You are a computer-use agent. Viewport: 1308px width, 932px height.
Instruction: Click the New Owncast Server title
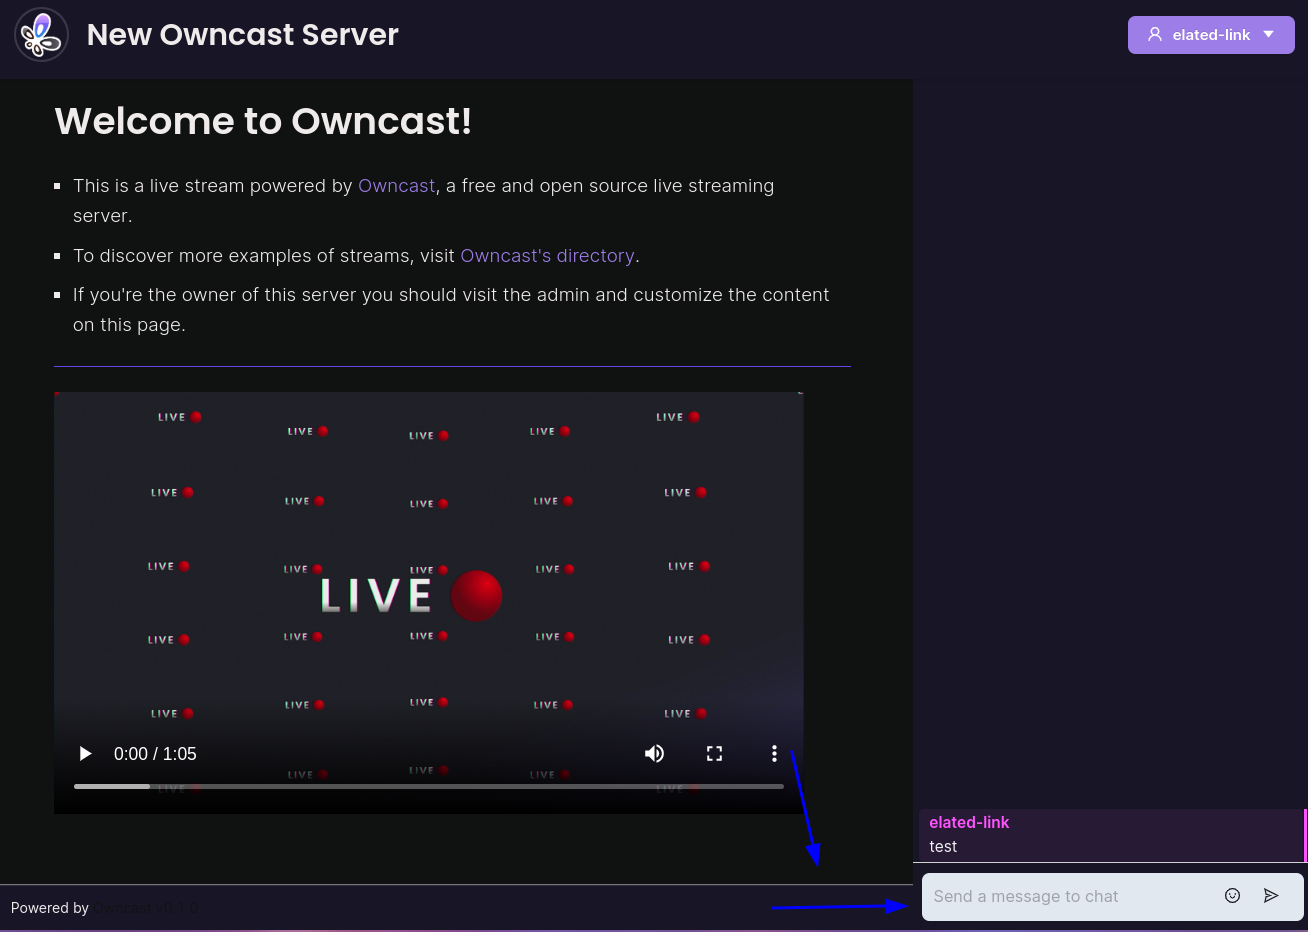pos(242,34)
